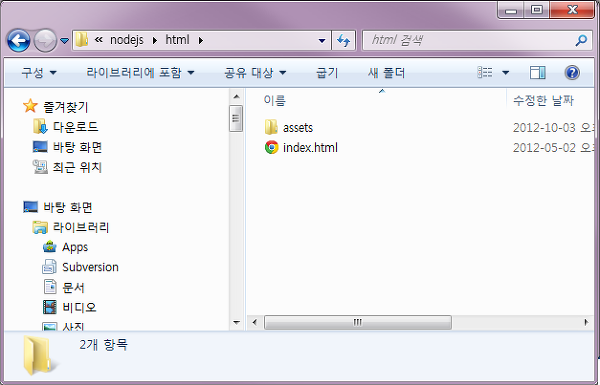This screenshot has height=385, width=600.
Task: Open 즐겨찾기 in navigation pane
Action: [x=65, y=107]
